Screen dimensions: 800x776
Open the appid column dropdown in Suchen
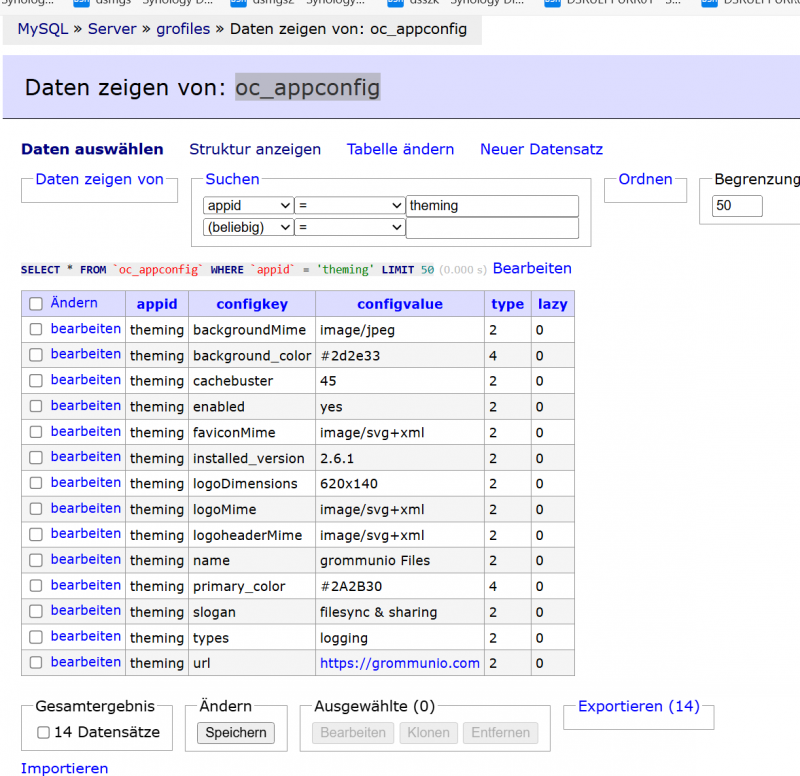click(248, 206)
